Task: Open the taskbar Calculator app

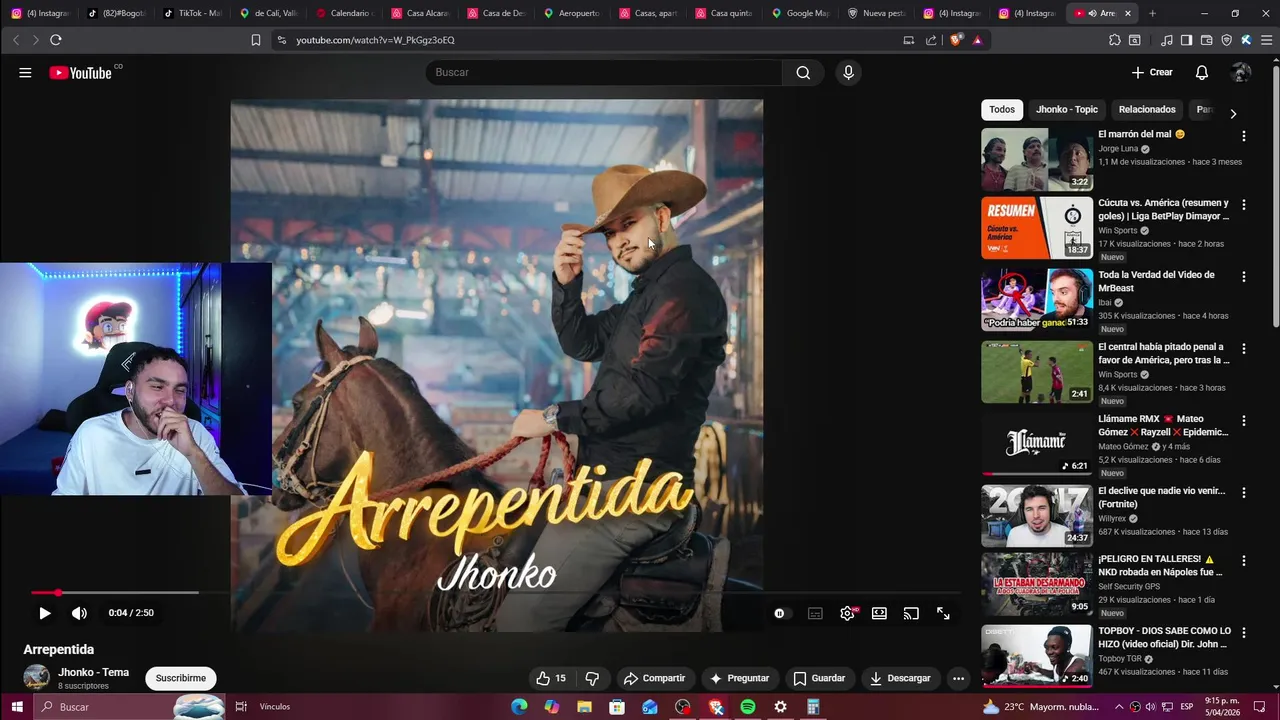Action: (813, 707)
